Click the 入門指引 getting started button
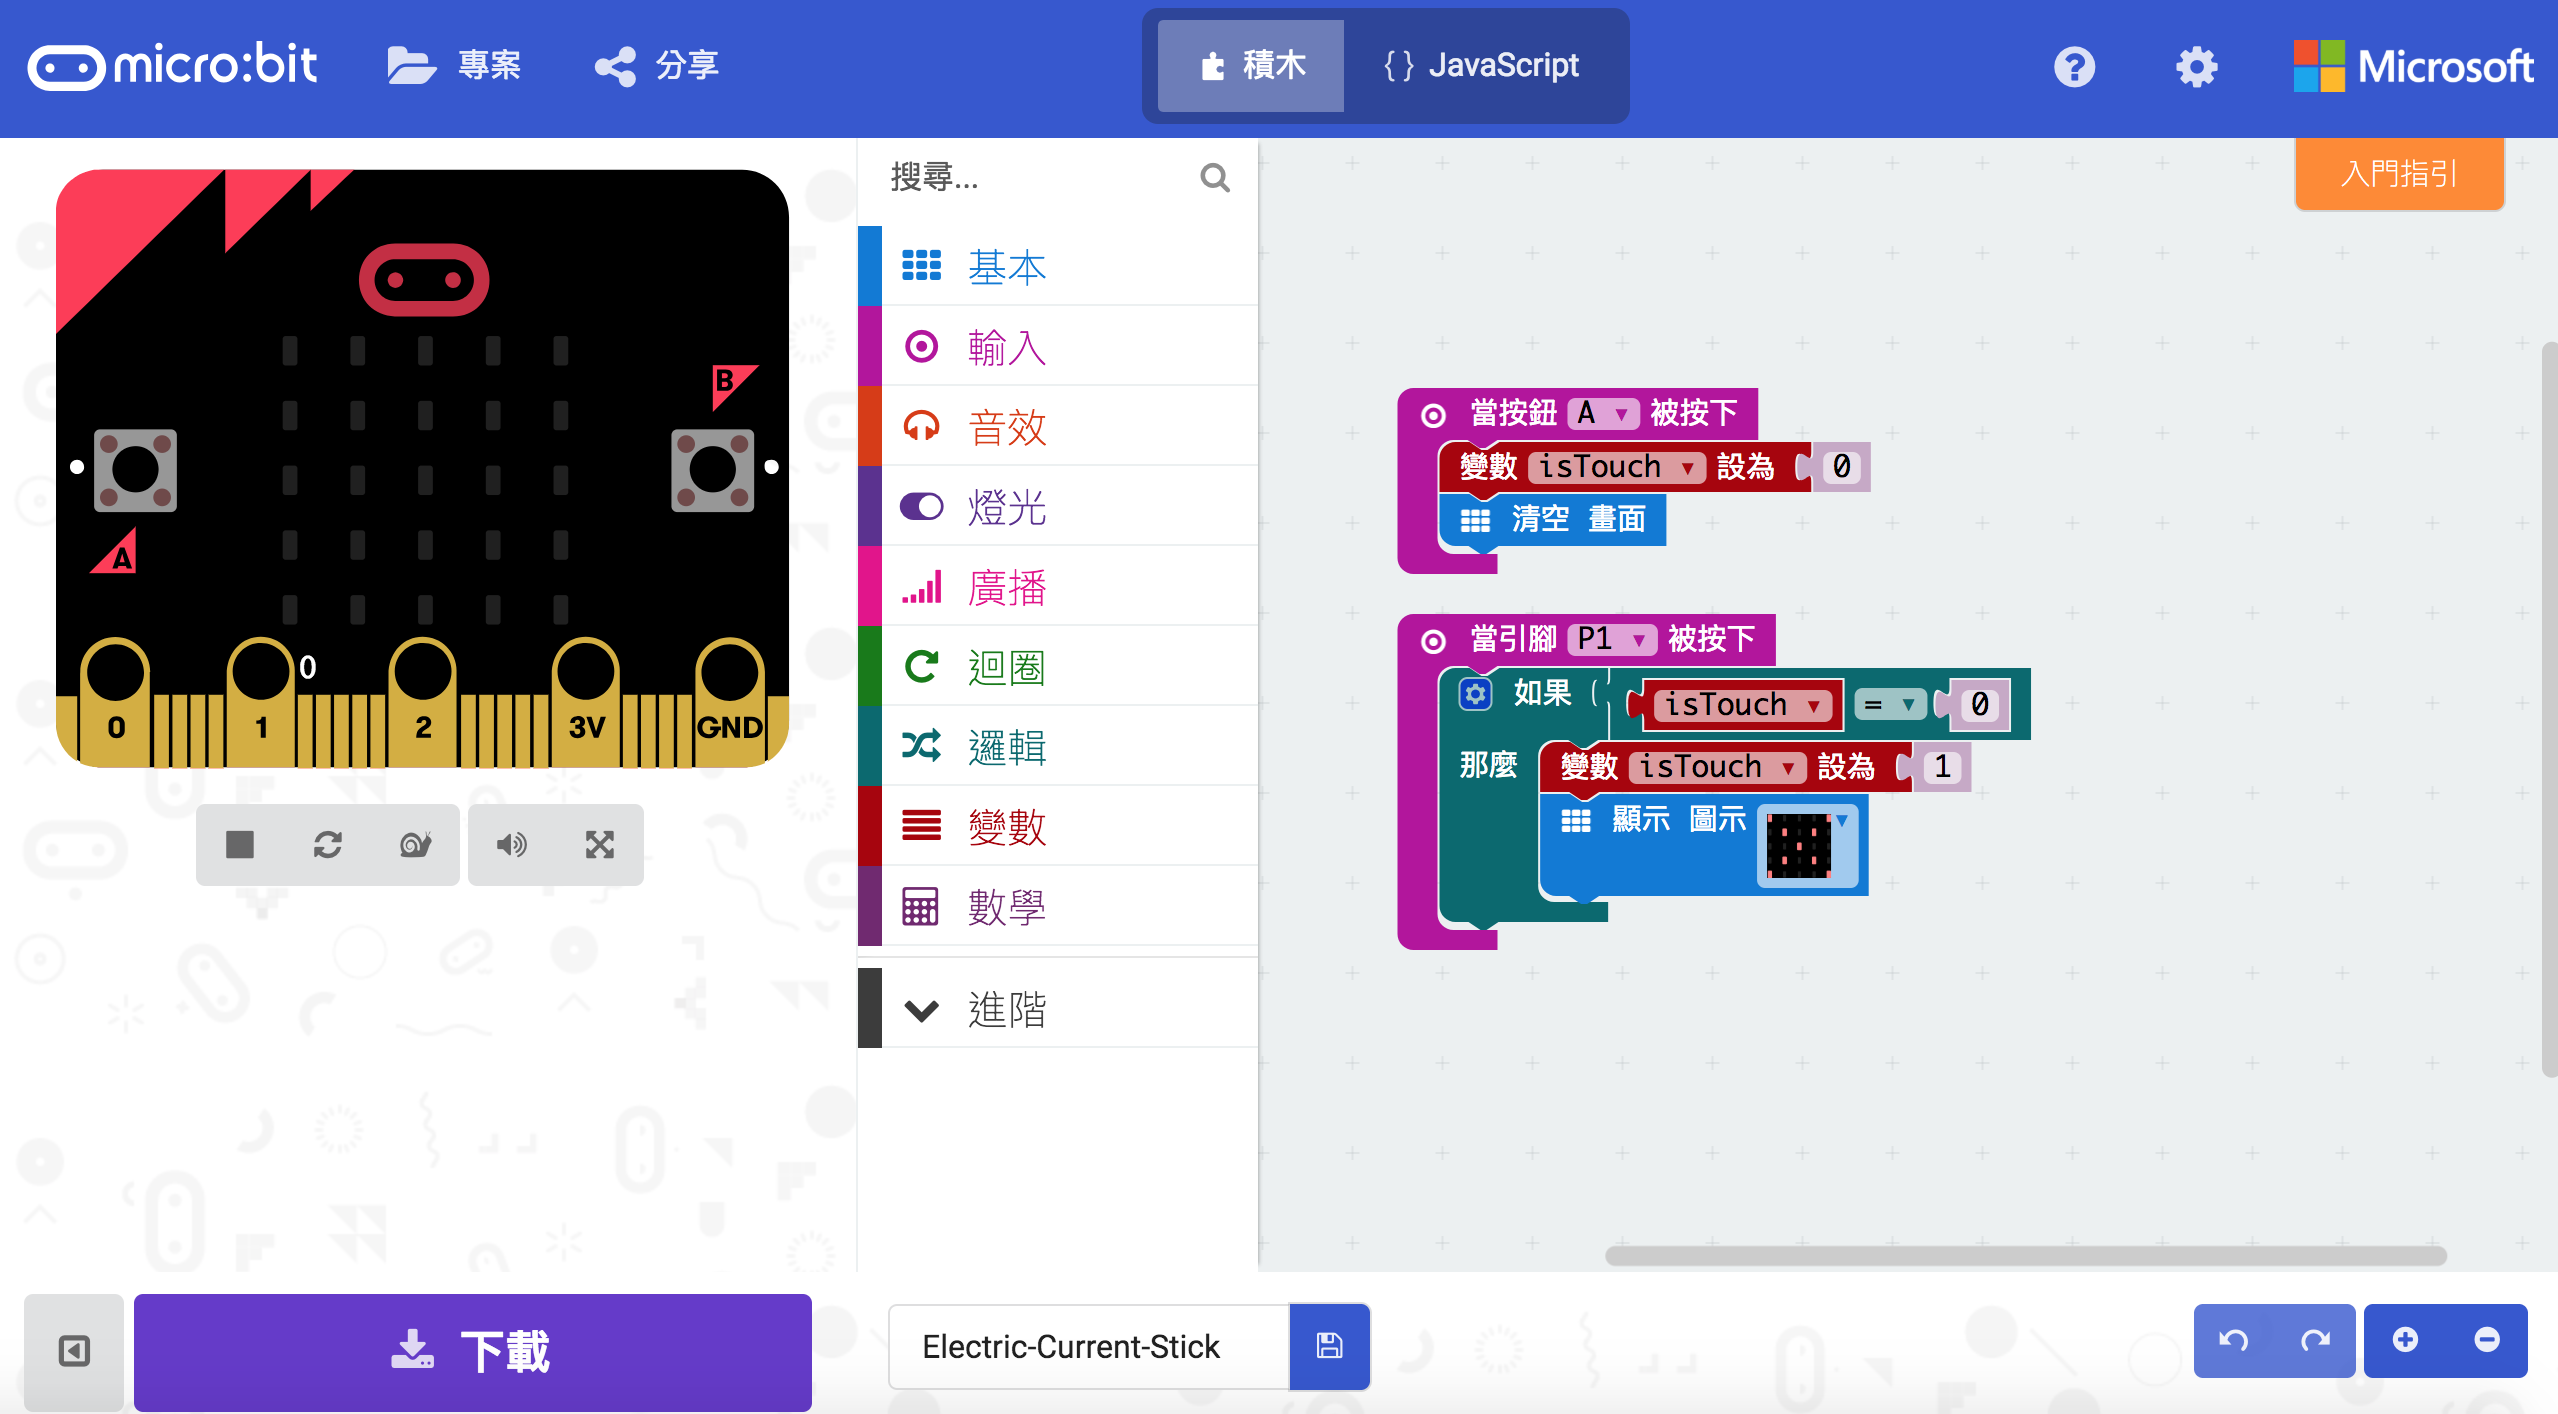The width and height of the screenshot is (2558, 1414). click(x=2399, y=174)
